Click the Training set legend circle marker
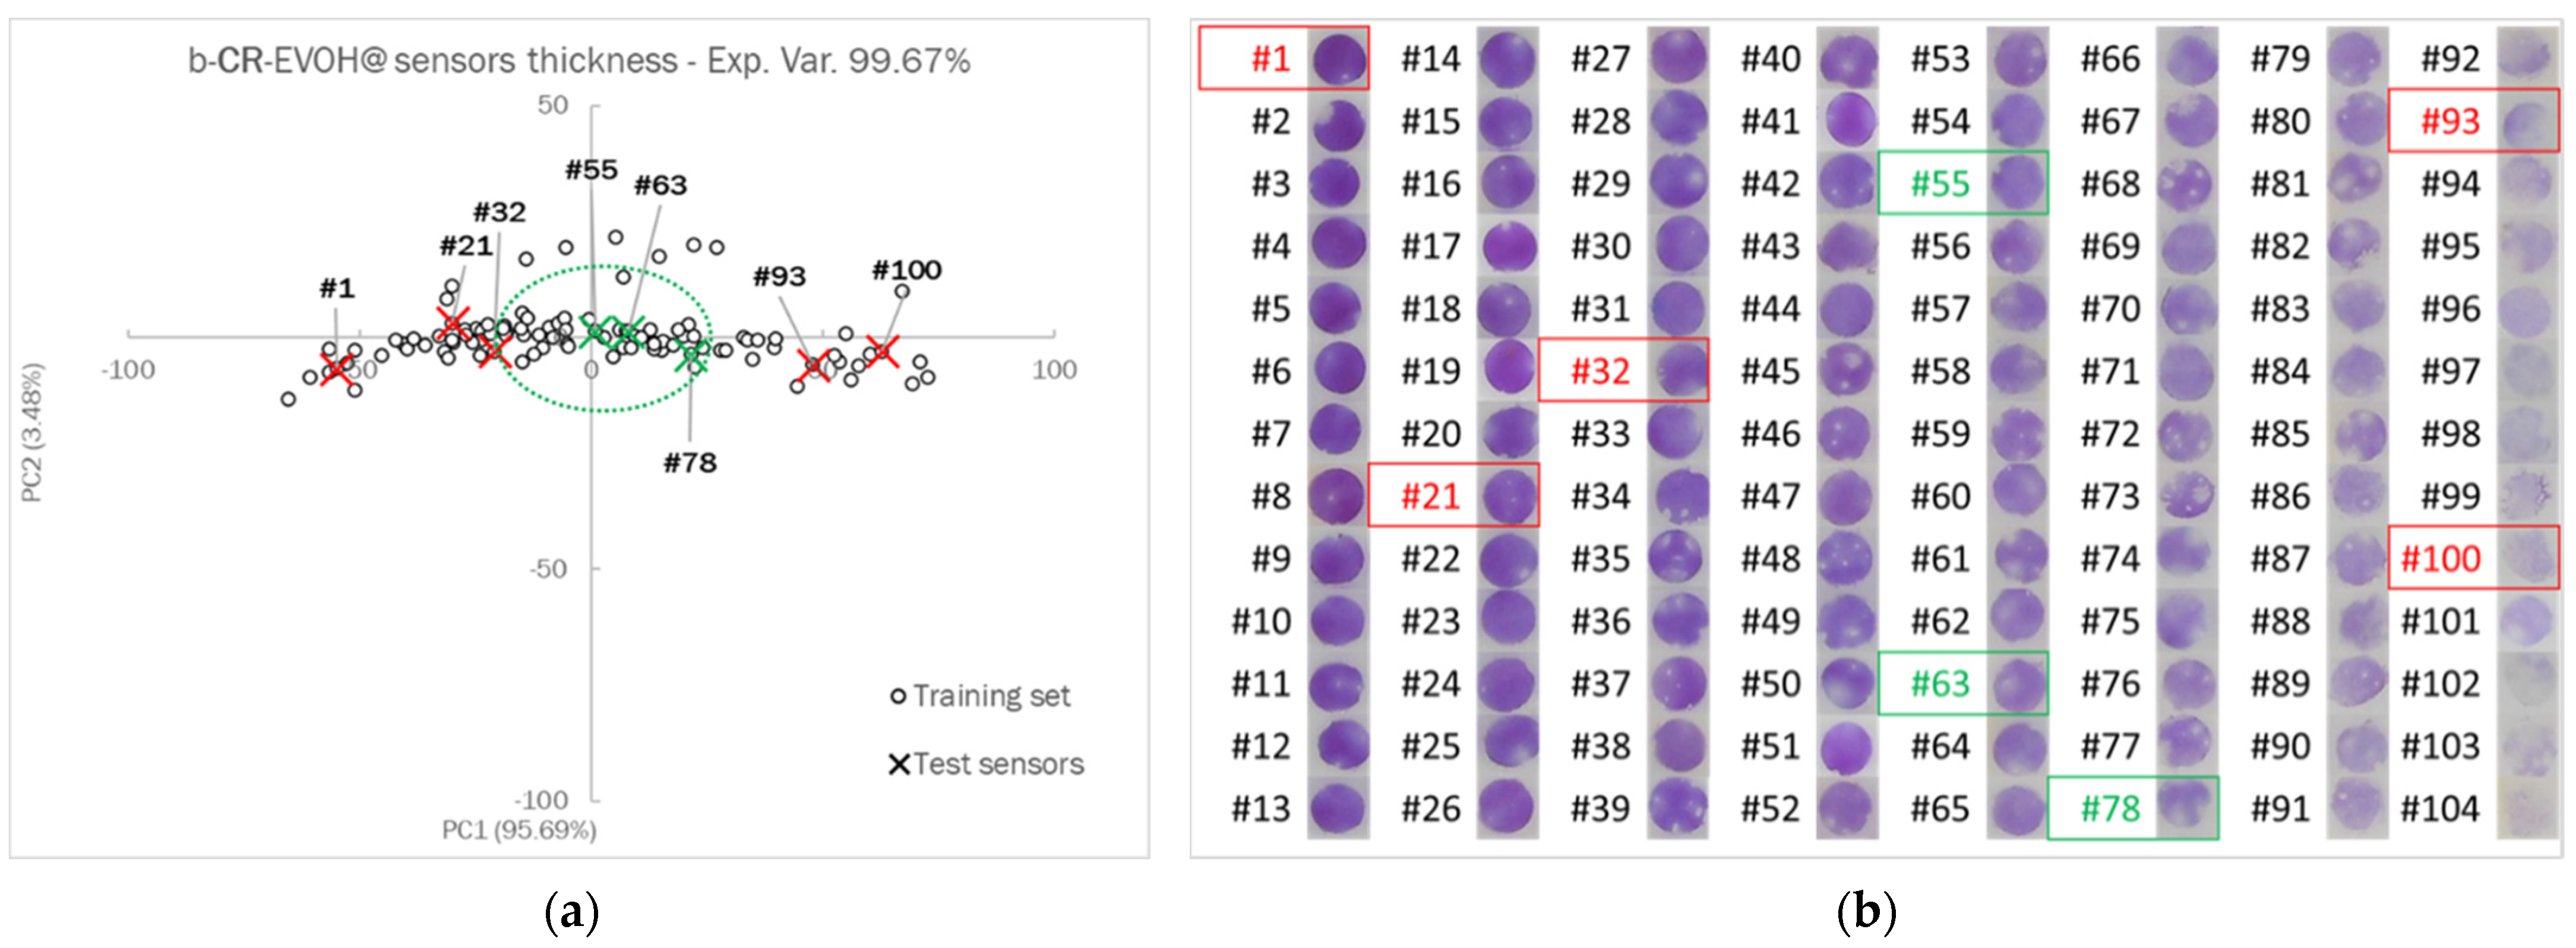 tap(898, 696)
